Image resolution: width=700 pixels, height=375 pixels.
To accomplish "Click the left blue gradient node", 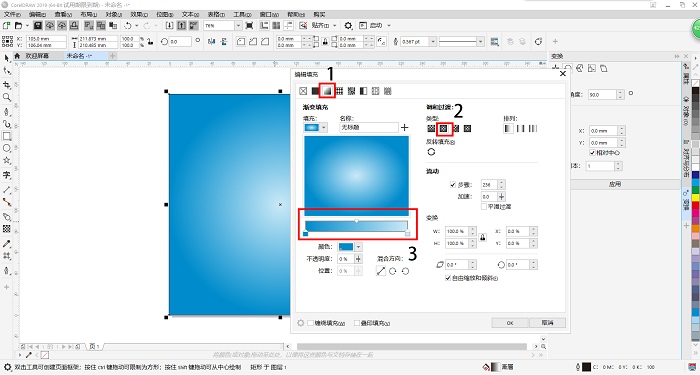I will pyautogui.click(x=306, y=234).
